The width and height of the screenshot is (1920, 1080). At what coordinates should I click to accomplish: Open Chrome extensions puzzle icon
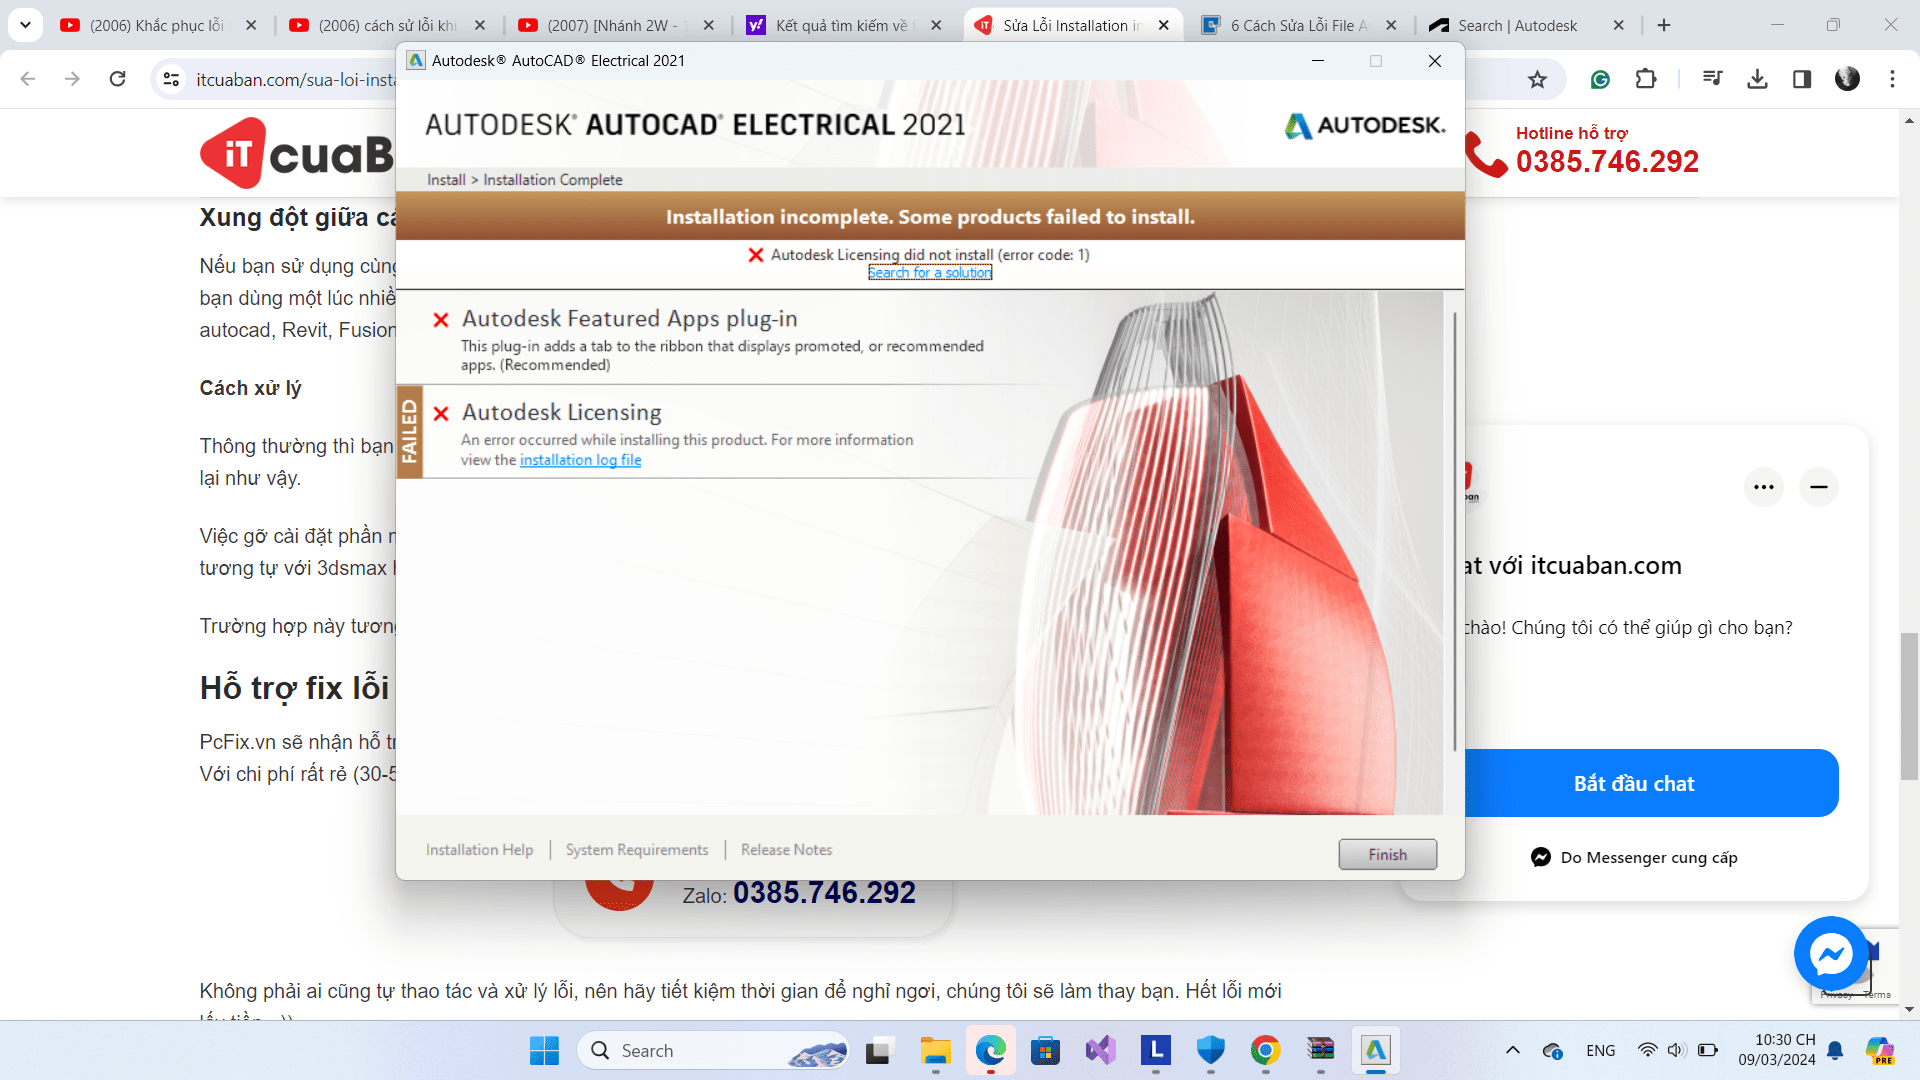click(x=1646, y=79)
